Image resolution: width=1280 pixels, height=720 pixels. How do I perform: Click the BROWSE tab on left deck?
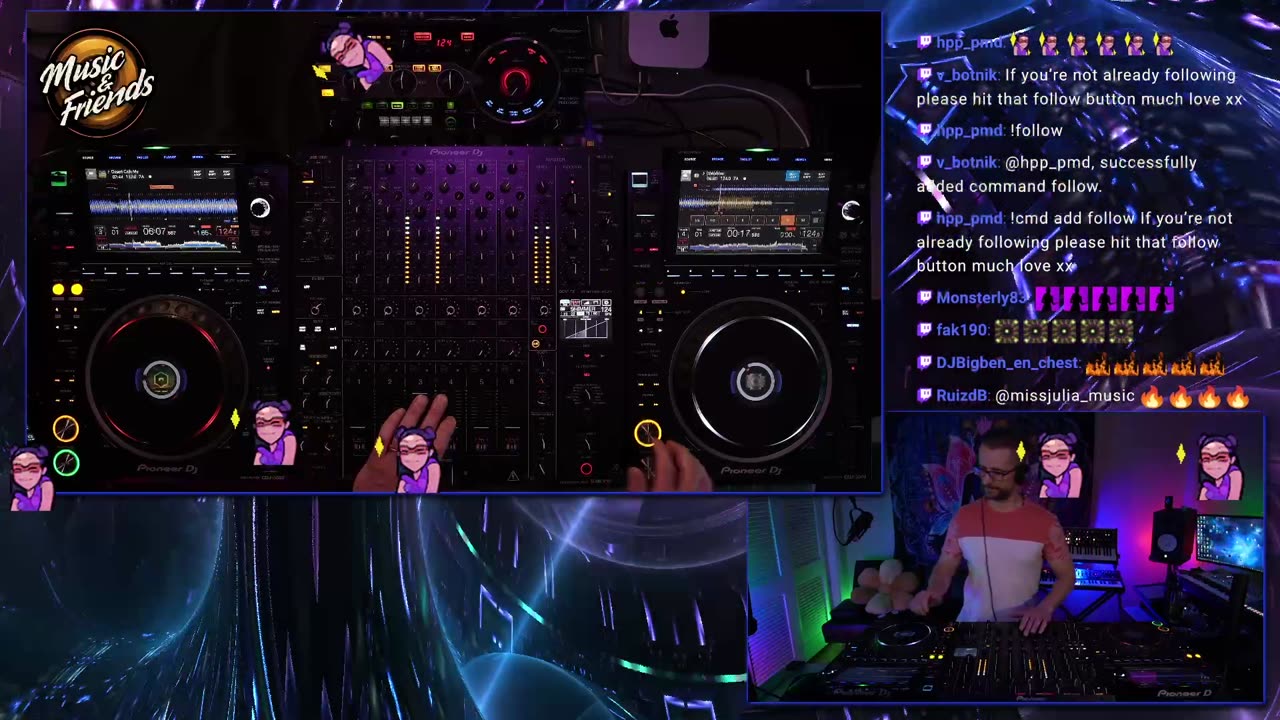(x=115, y=157)
